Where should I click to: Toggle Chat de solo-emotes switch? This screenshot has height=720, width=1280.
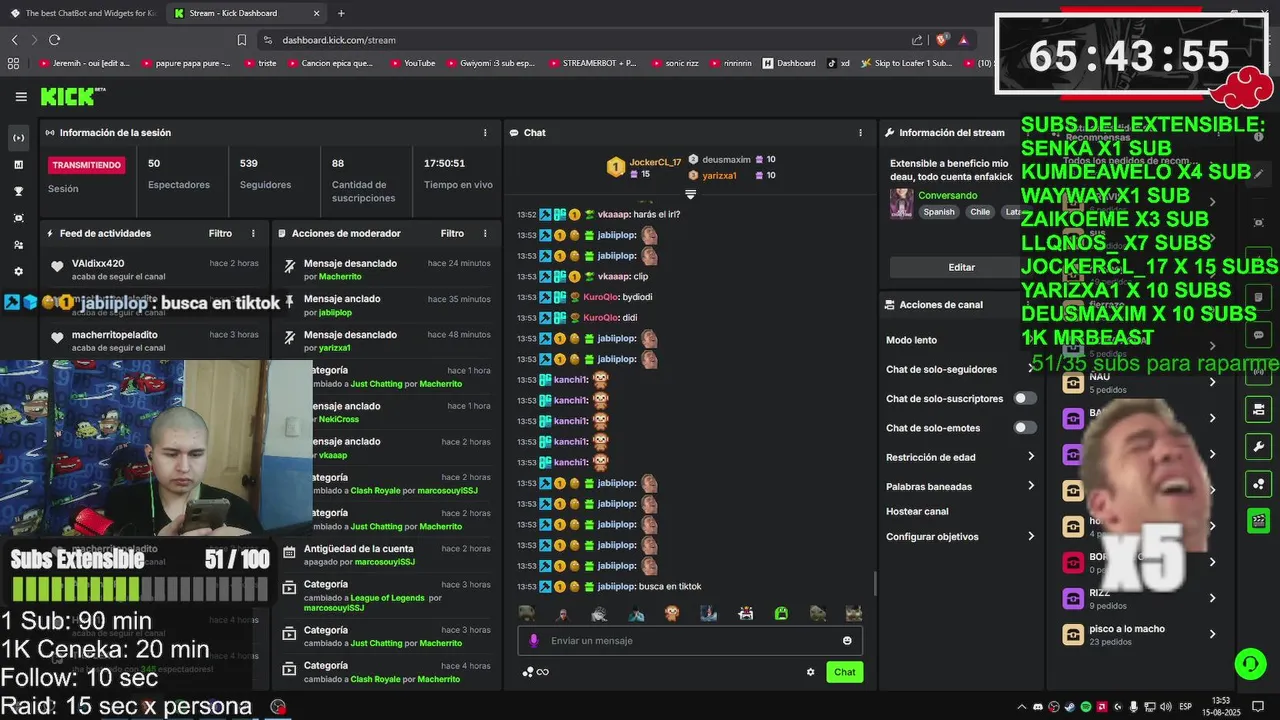(x=1025, y=428)
